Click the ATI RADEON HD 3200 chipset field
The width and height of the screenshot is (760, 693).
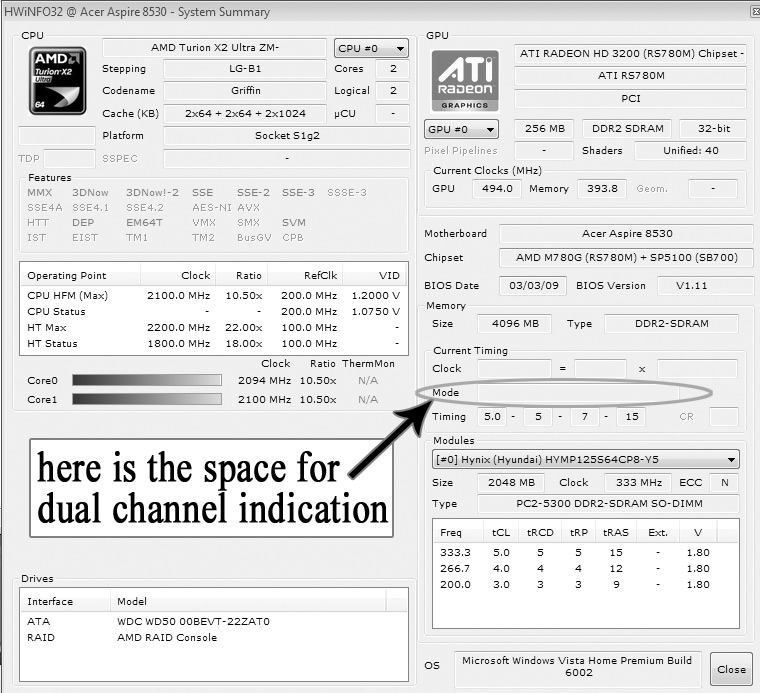coord(630,53)
